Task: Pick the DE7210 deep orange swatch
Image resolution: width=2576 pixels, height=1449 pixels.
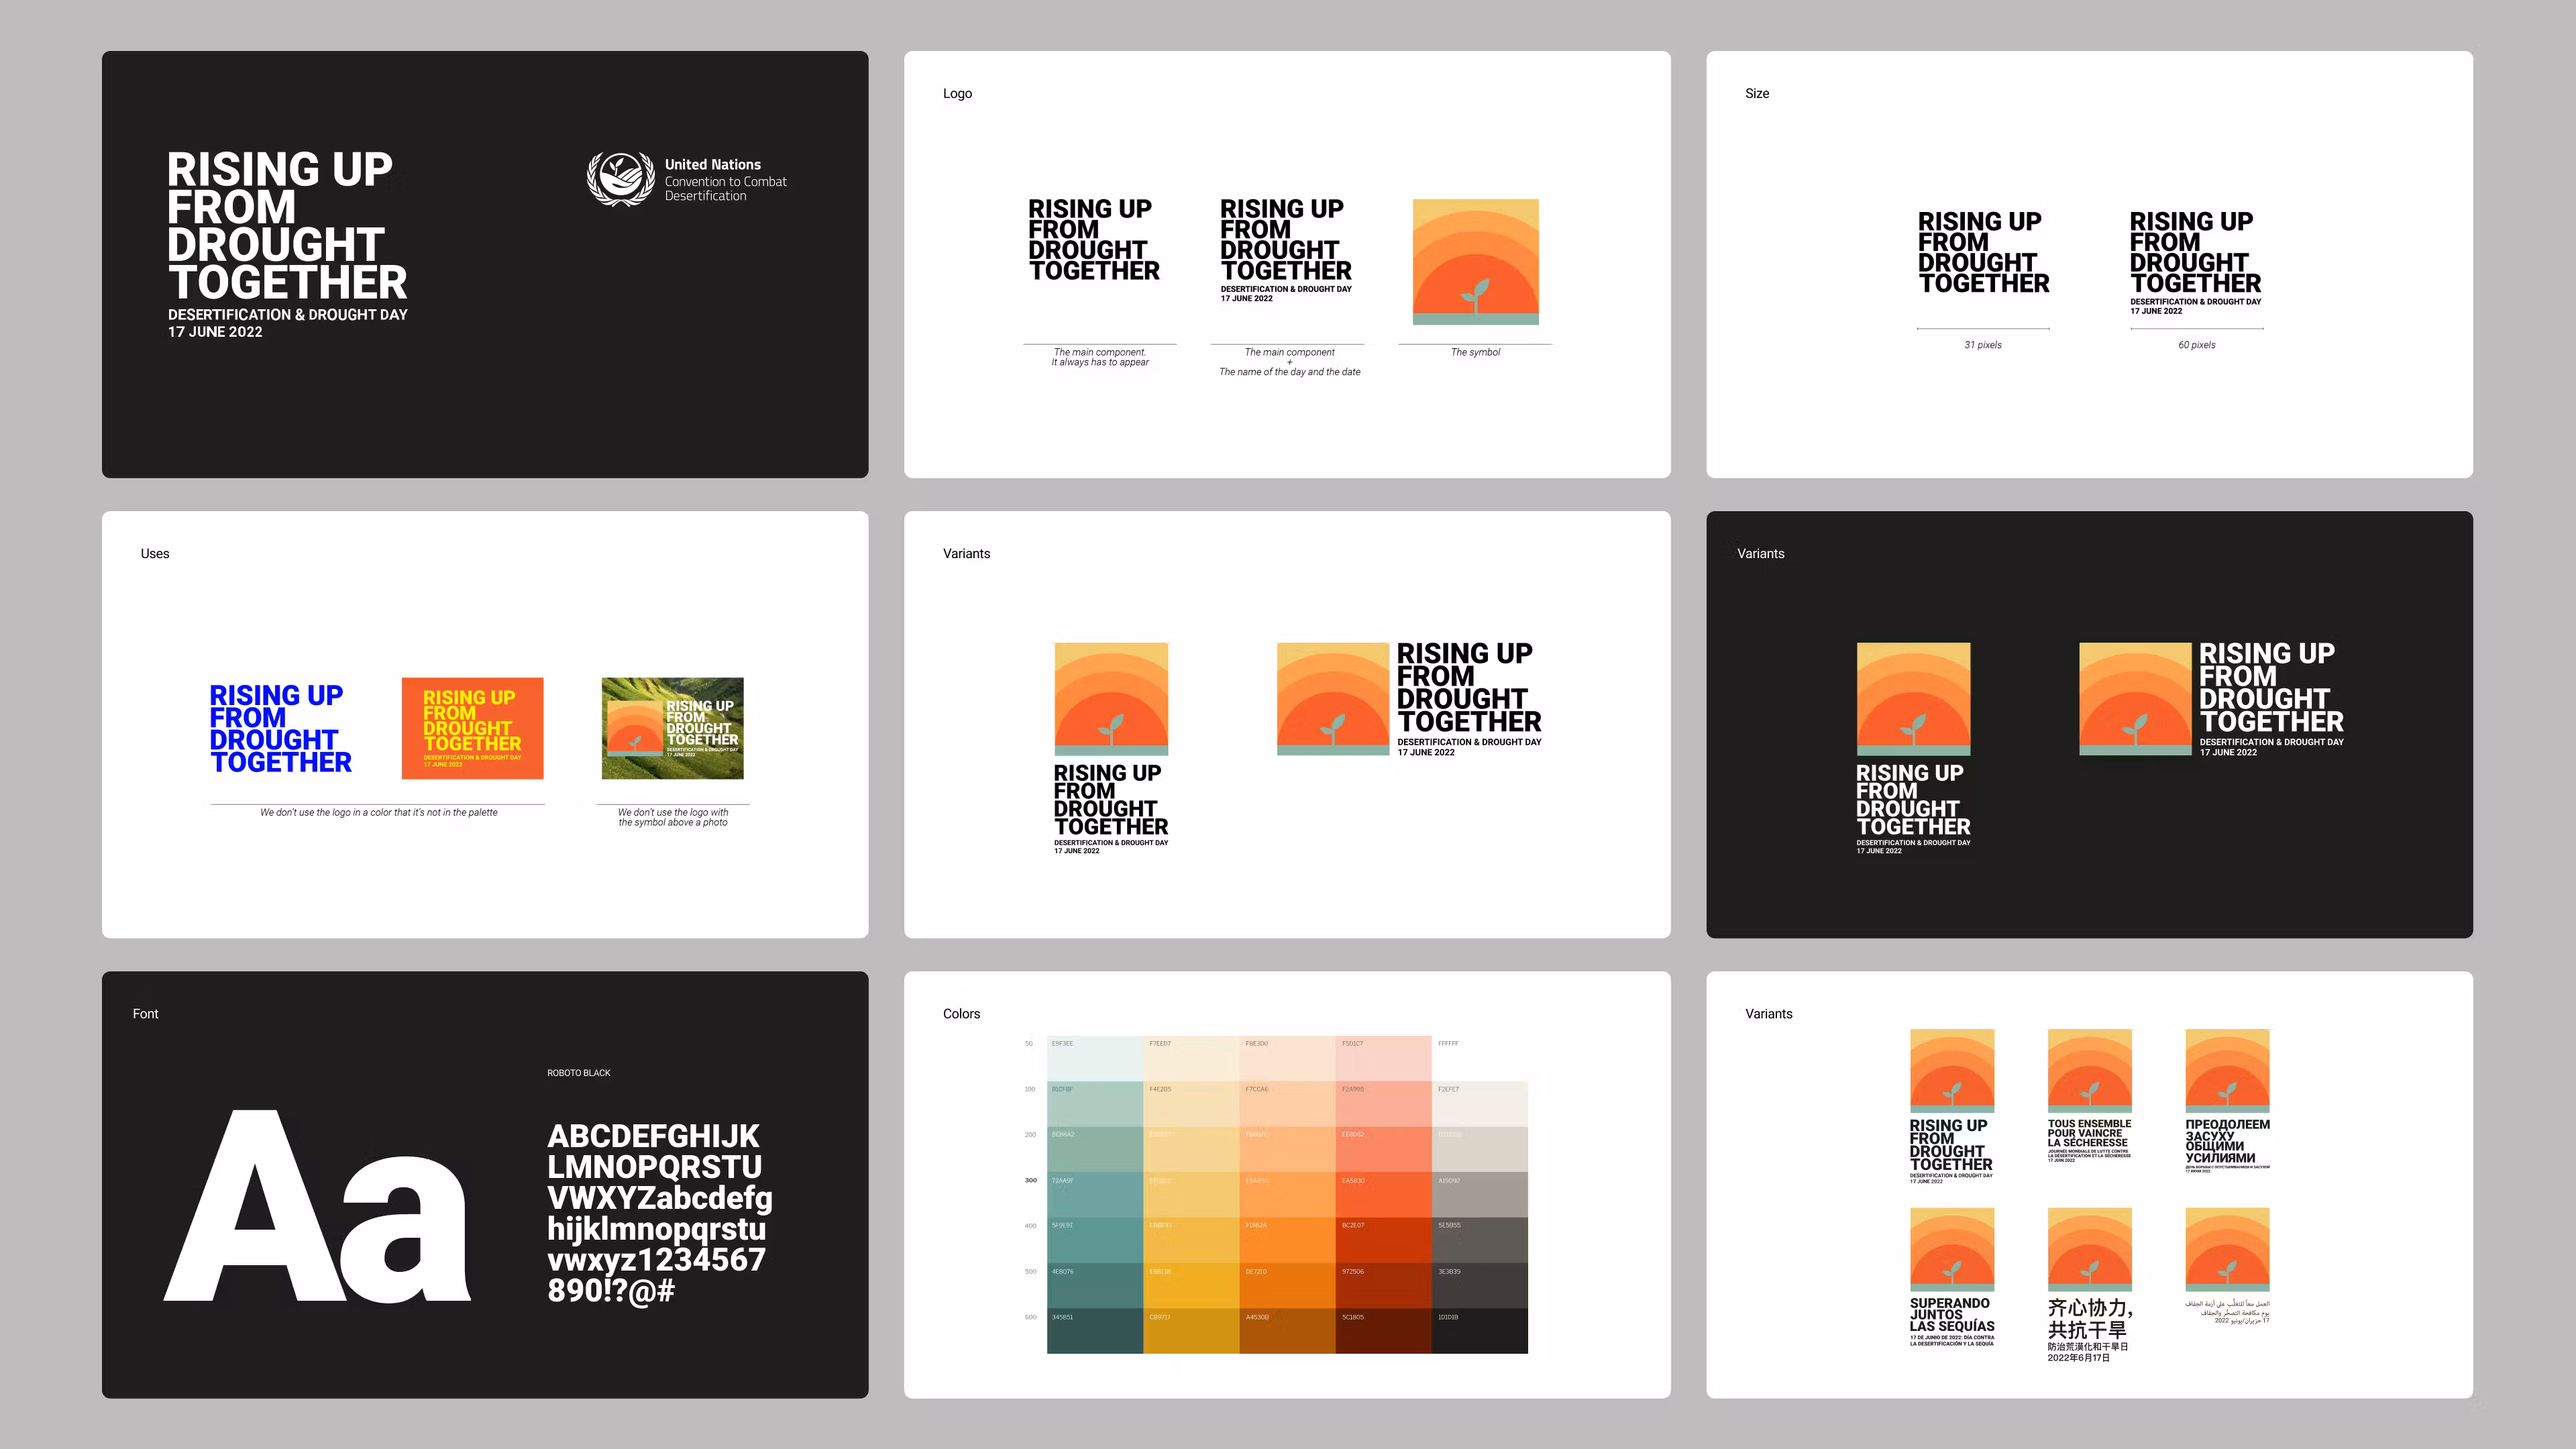Action: (x=1288, y=1286)
